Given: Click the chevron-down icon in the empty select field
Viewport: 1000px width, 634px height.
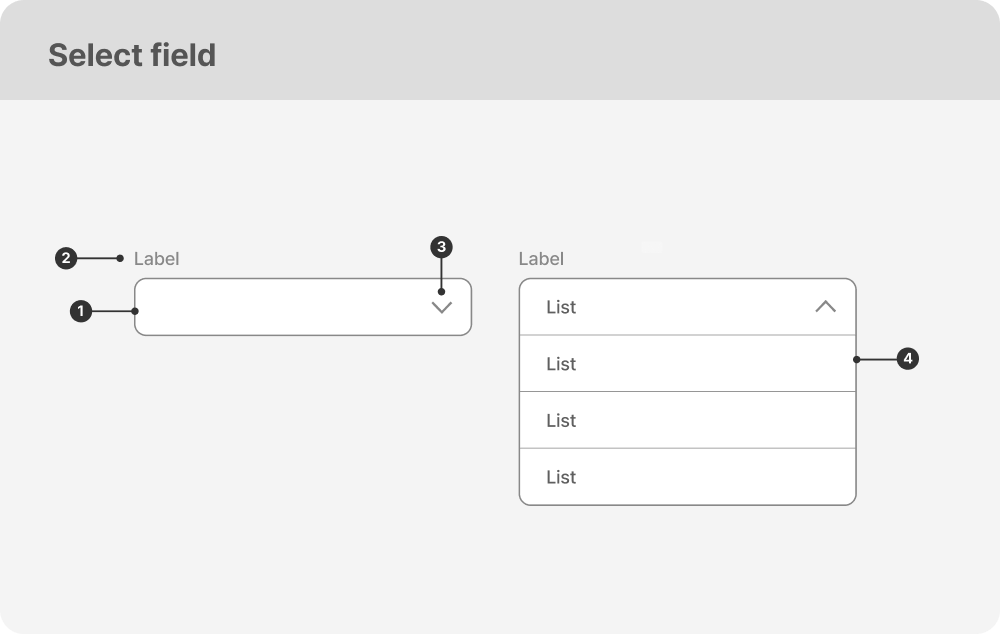Looking at the screenshot, I should pyautogui.click(x=442, y=308).
